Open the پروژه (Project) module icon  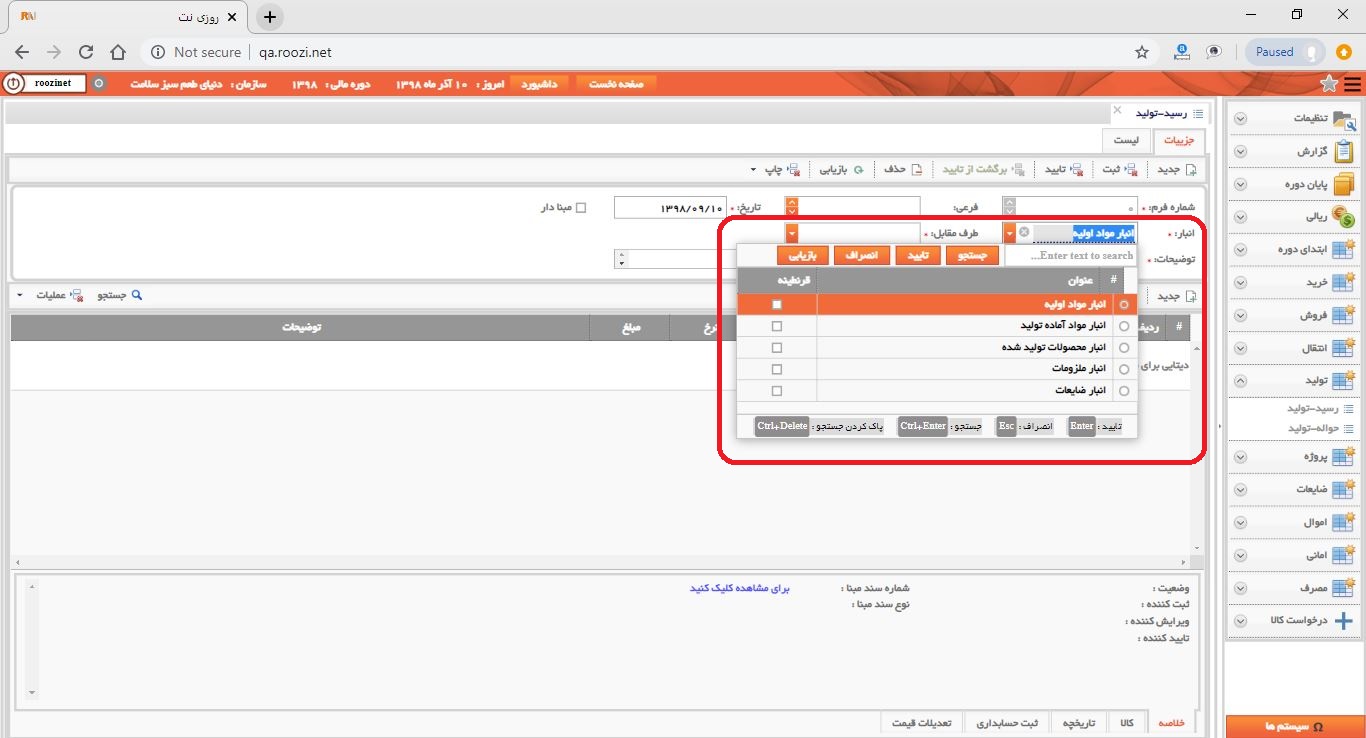pos(1344,456)
